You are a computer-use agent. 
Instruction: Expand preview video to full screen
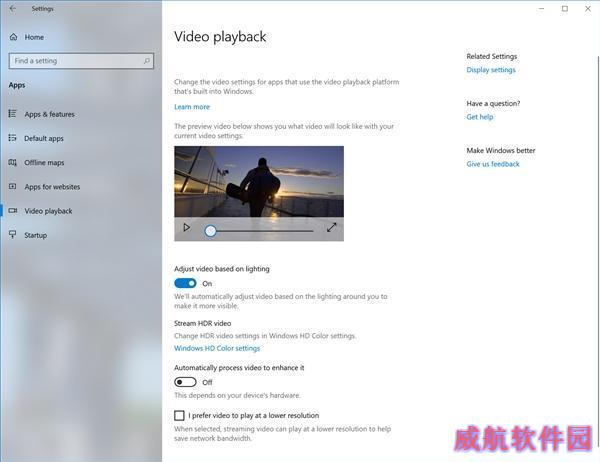pyautogui.click(x=331, y=227)
